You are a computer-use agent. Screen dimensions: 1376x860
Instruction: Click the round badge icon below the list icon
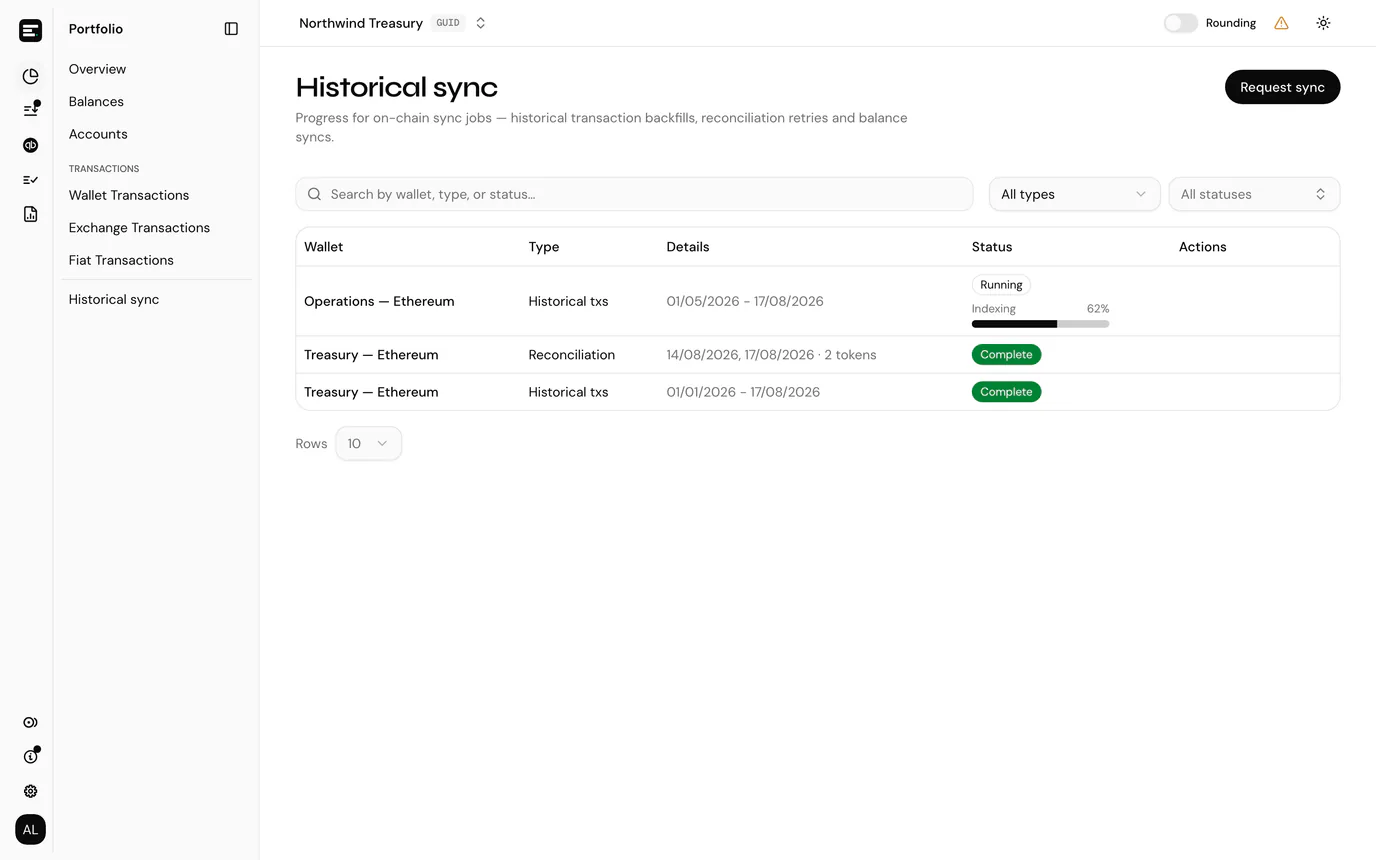click(x=30, y=145)
